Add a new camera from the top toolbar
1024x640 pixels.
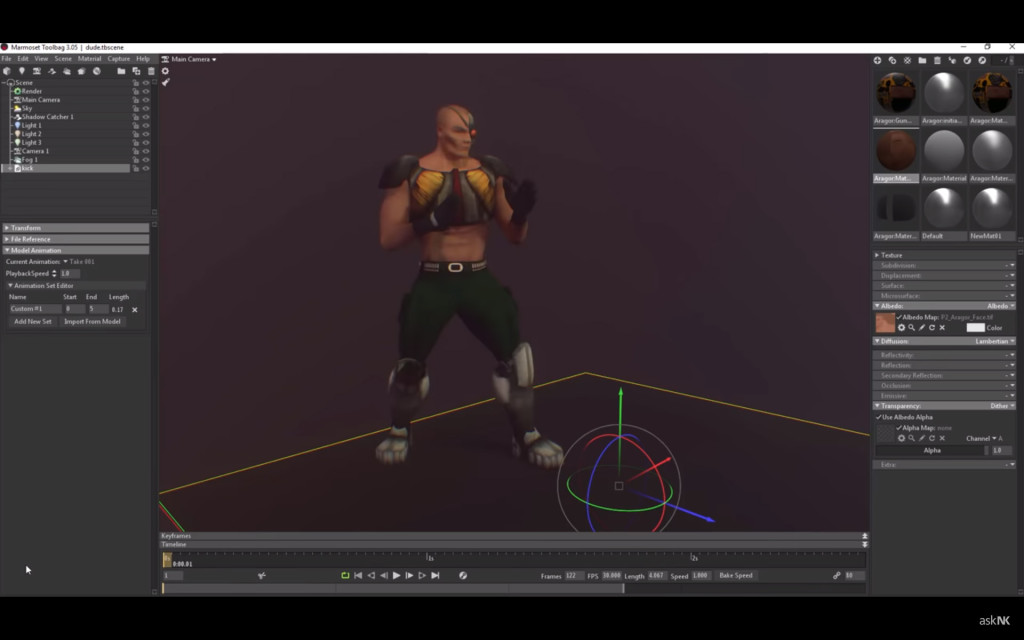pyautogui.click(x=37, y=71)
